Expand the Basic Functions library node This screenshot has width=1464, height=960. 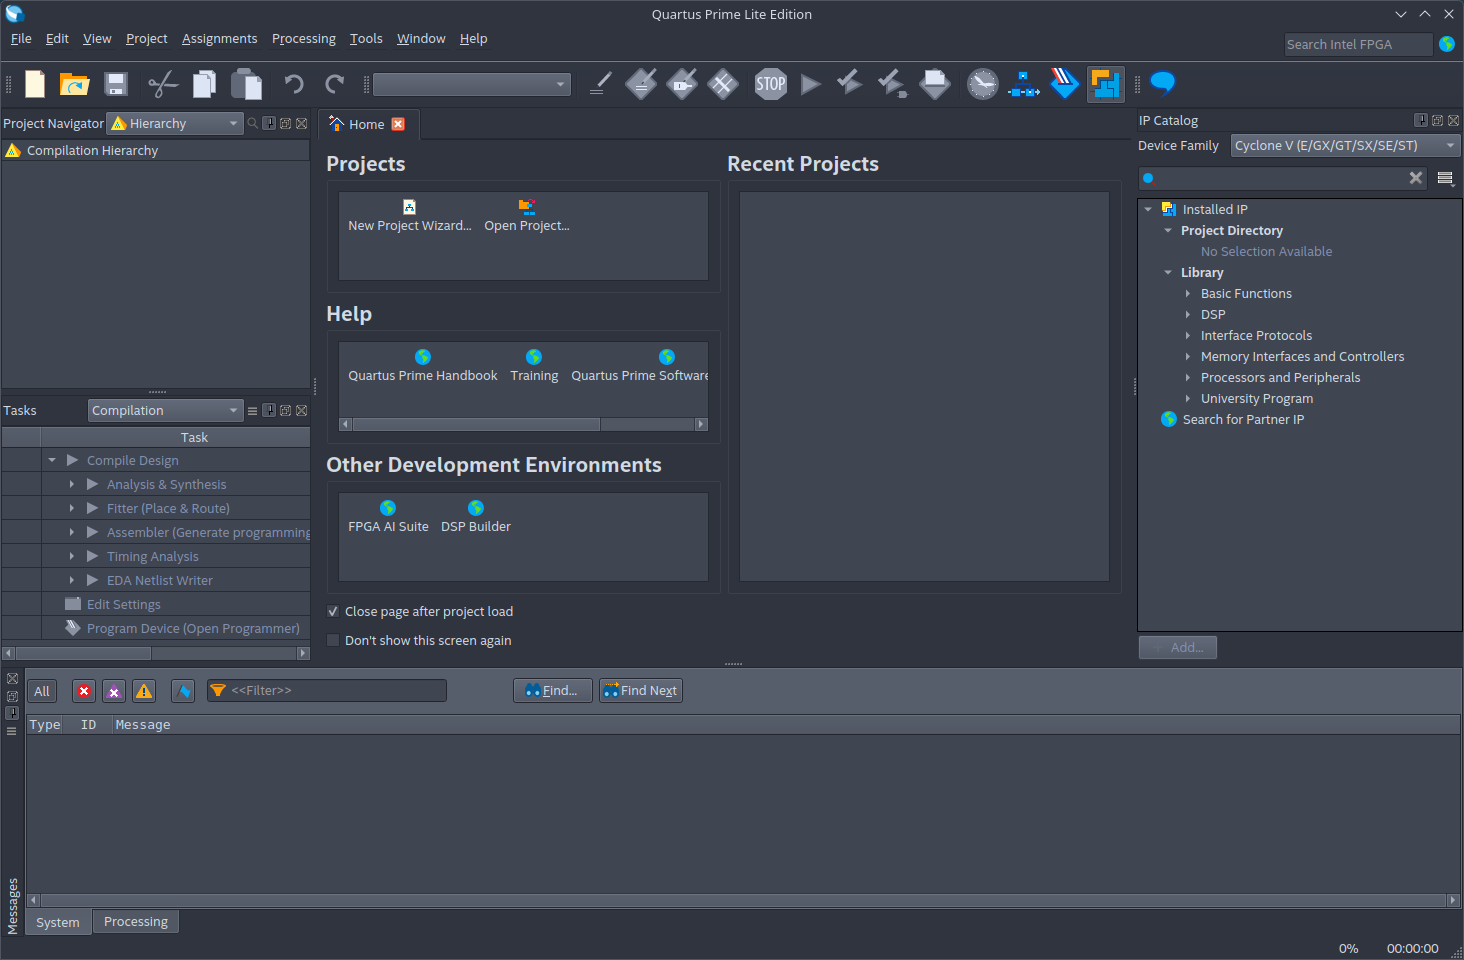coord(1188,294)
